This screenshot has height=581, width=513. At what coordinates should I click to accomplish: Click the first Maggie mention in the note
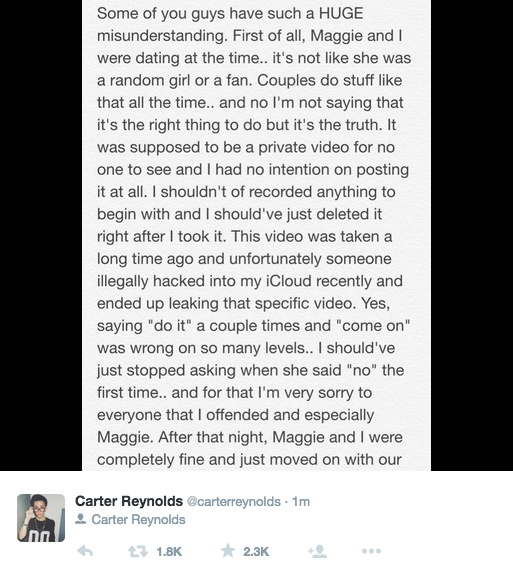pyautogui.click(x=337, y=37)
